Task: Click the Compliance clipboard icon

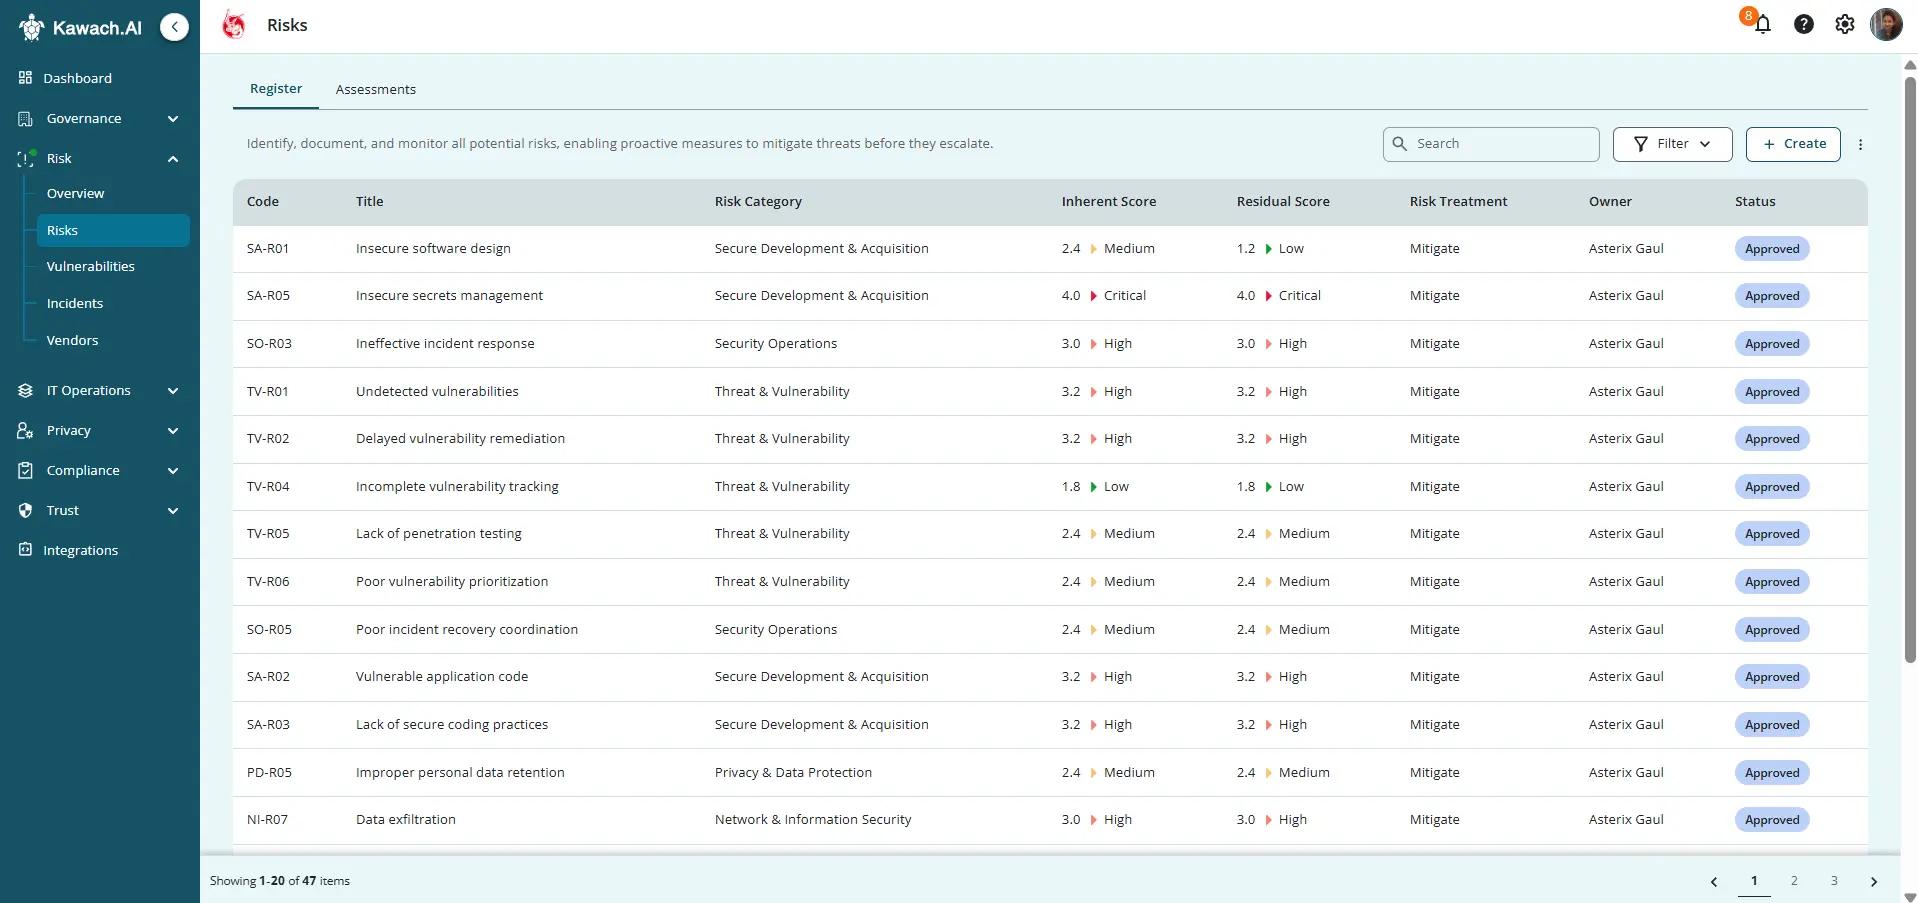Action: coord(25,470)
